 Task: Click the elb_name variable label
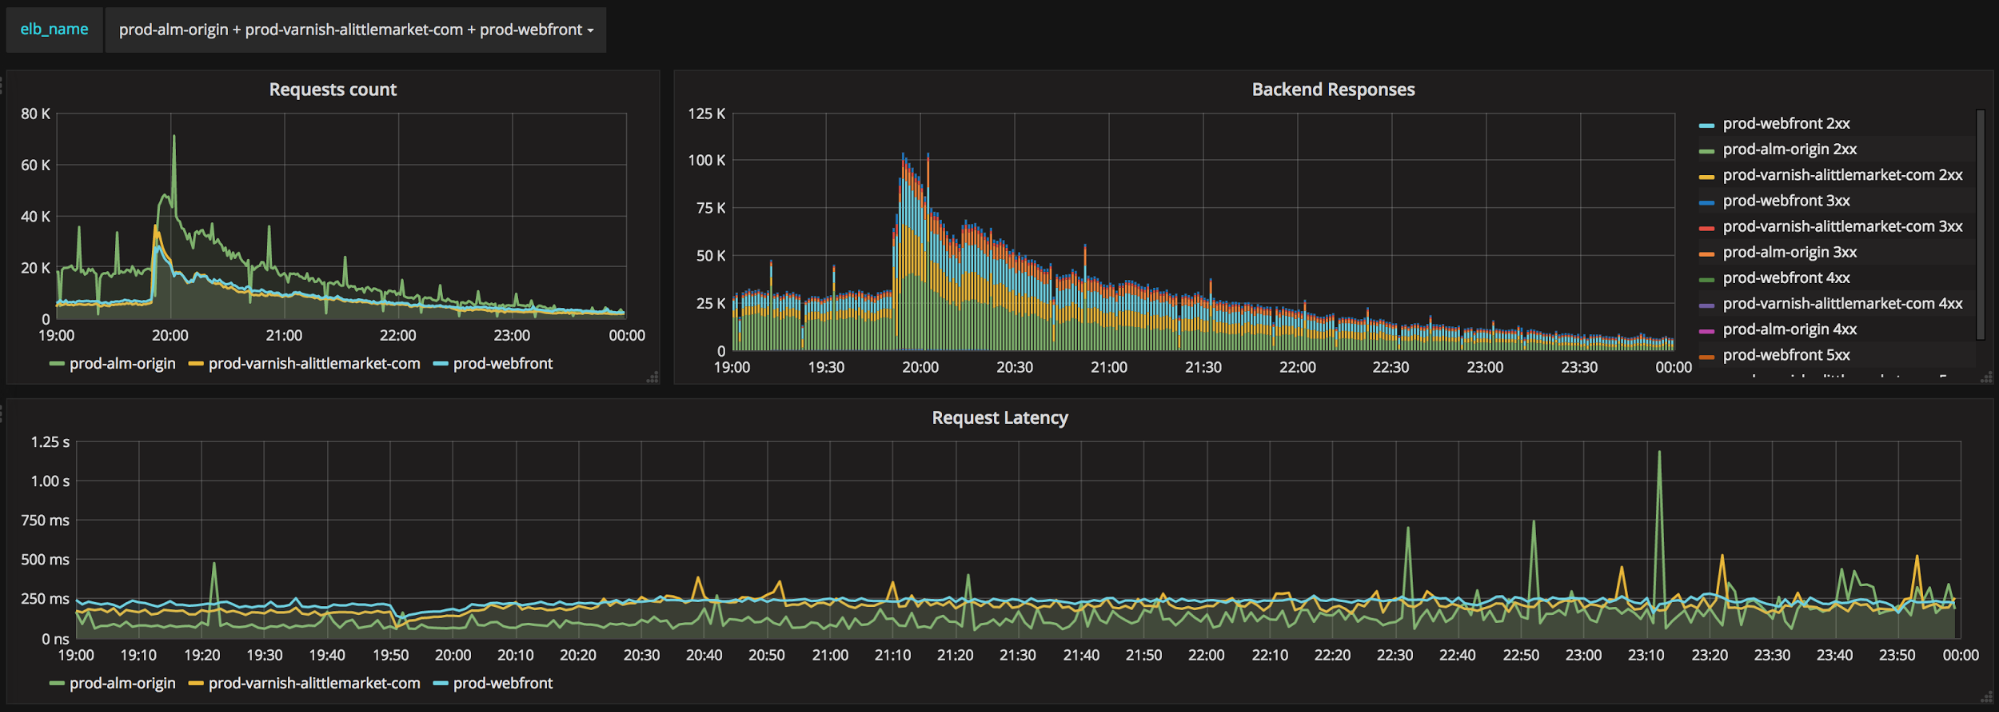tap(54, 29)
